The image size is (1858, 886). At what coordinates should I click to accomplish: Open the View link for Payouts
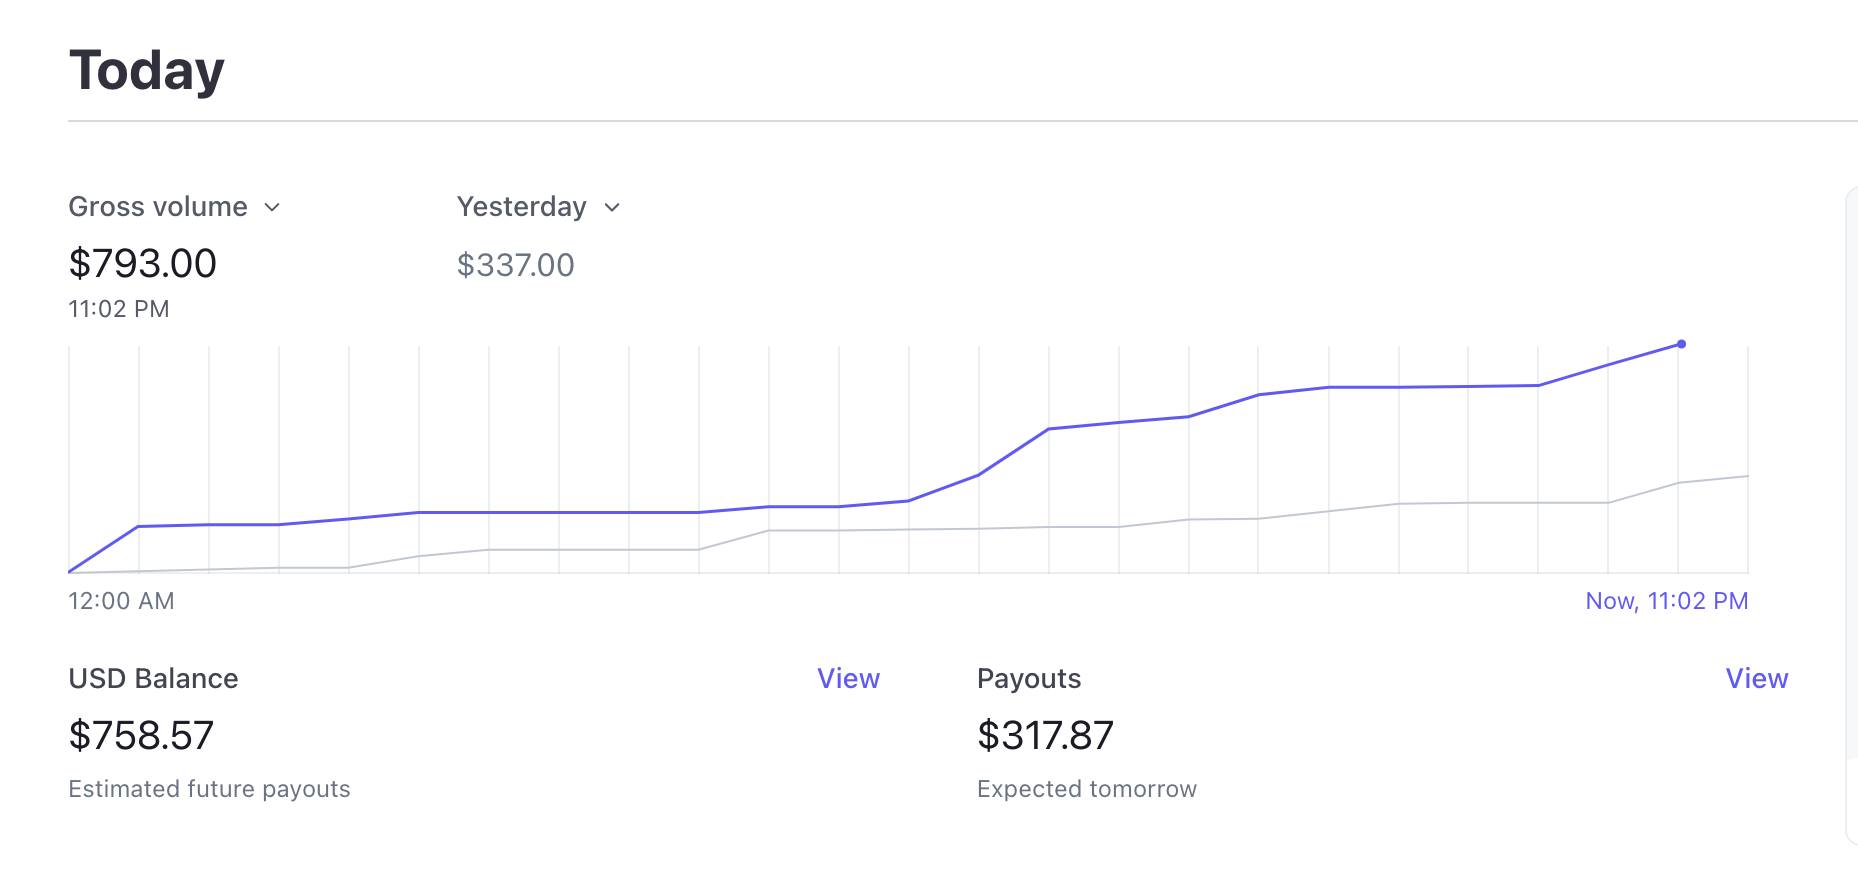tap(1756, 678)
